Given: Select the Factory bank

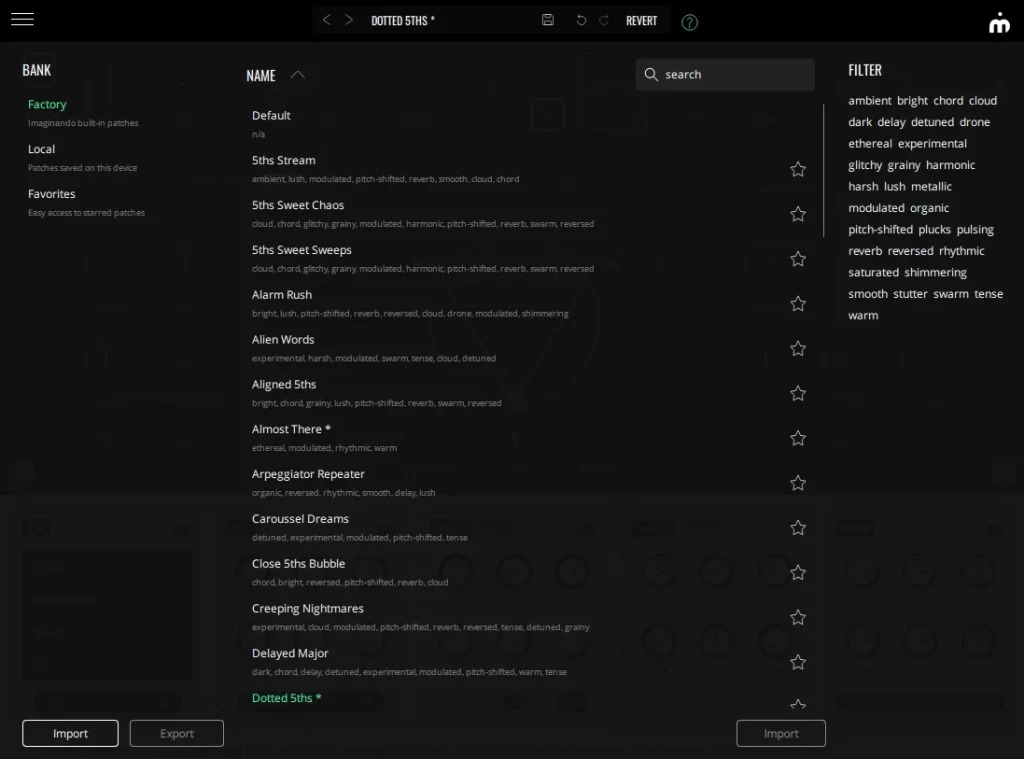Looking at the screenshot, I should tap(47, 104).
